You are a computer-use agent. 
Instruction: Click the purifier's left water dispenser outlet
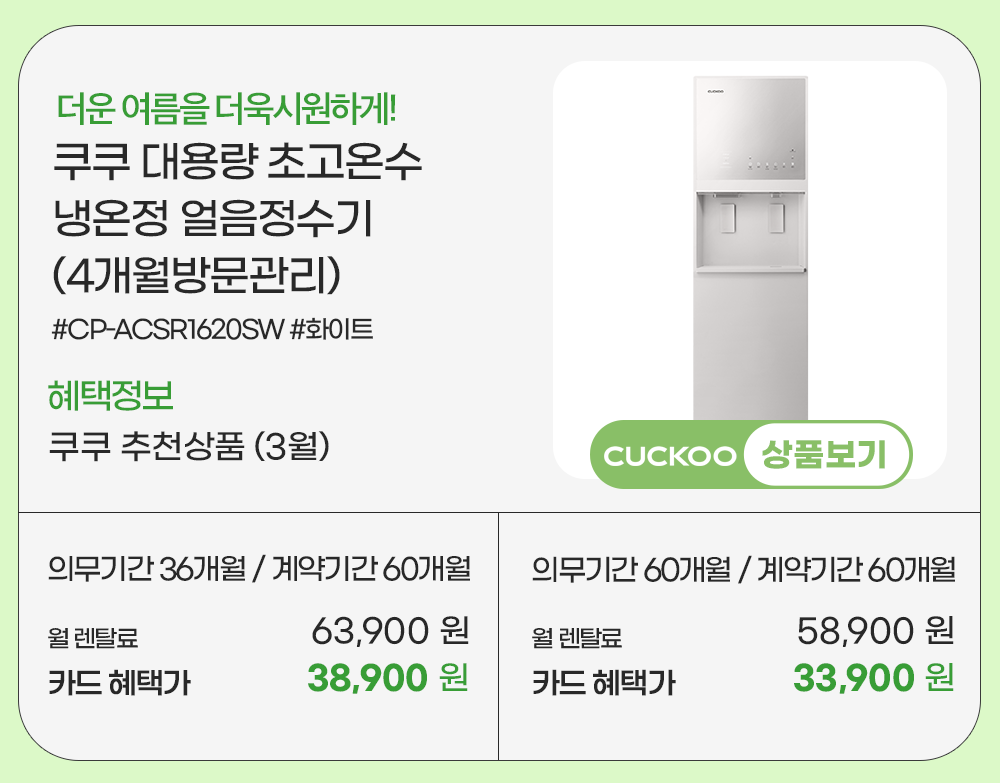click(x=729, y=217)
